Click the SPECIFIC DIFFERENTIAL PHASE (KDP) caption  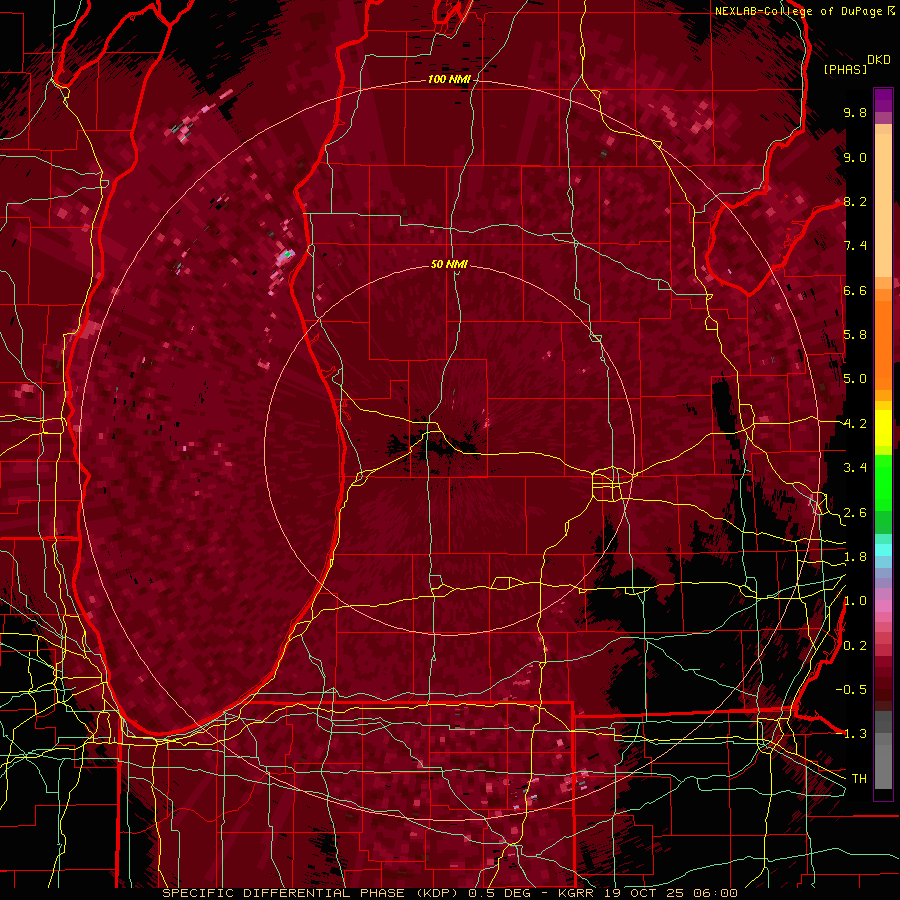312,893
